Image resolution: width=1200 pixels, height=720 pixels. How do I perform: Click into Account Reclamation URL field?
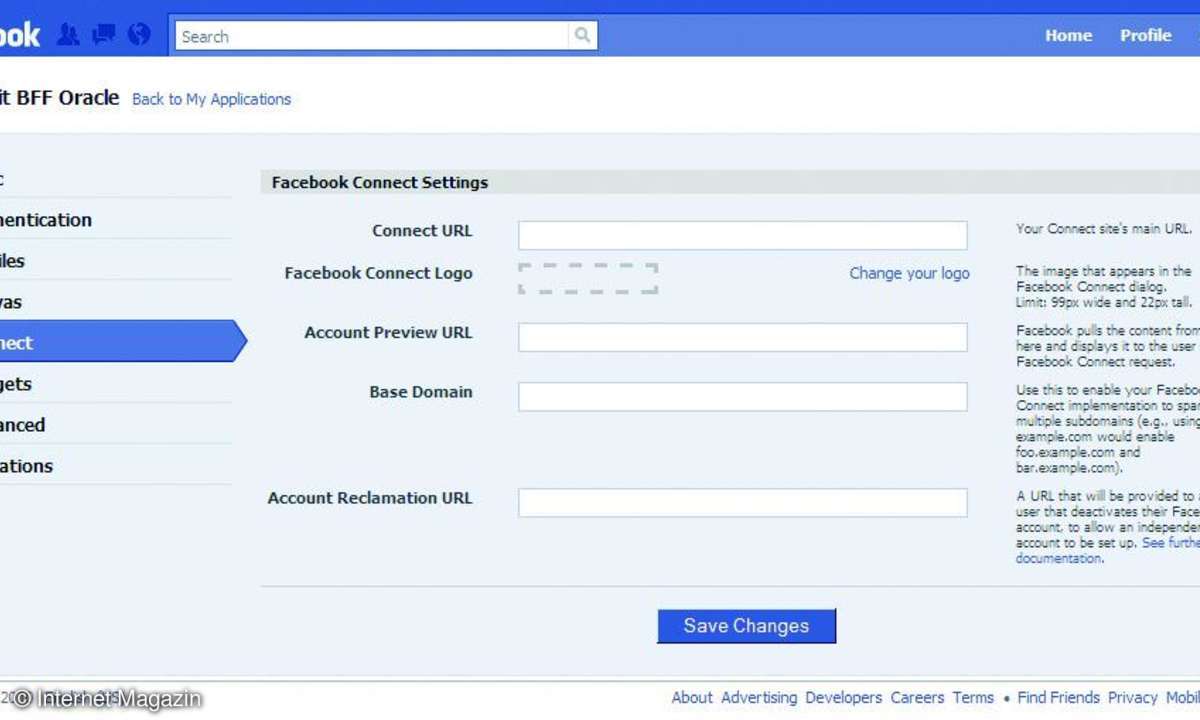[x=743, y=502]
